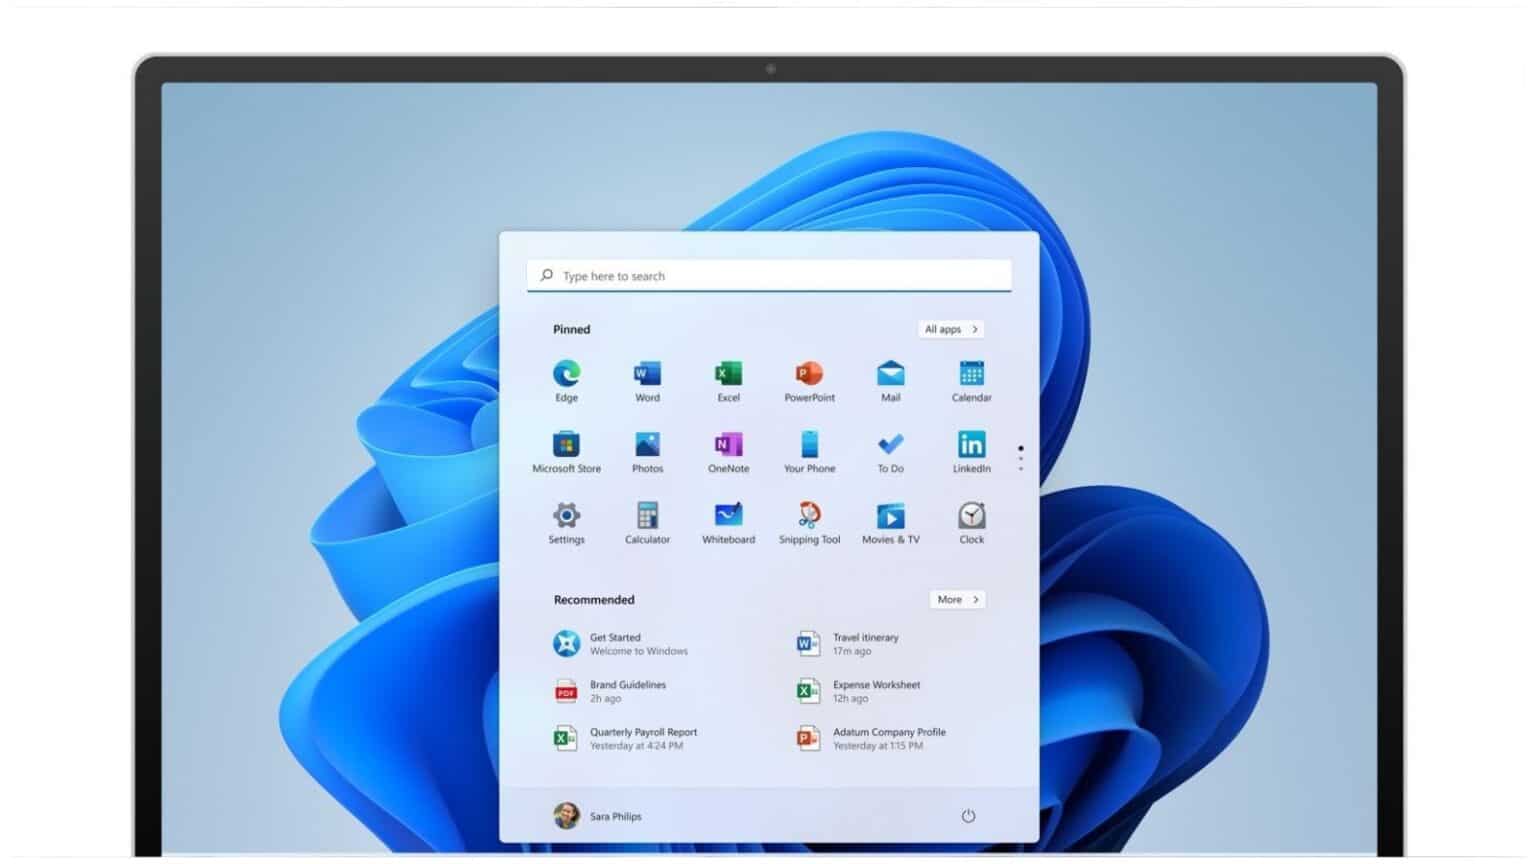Open Sara Philips user account menu
Screen dimensions: 1536x864
coord(597,816)
